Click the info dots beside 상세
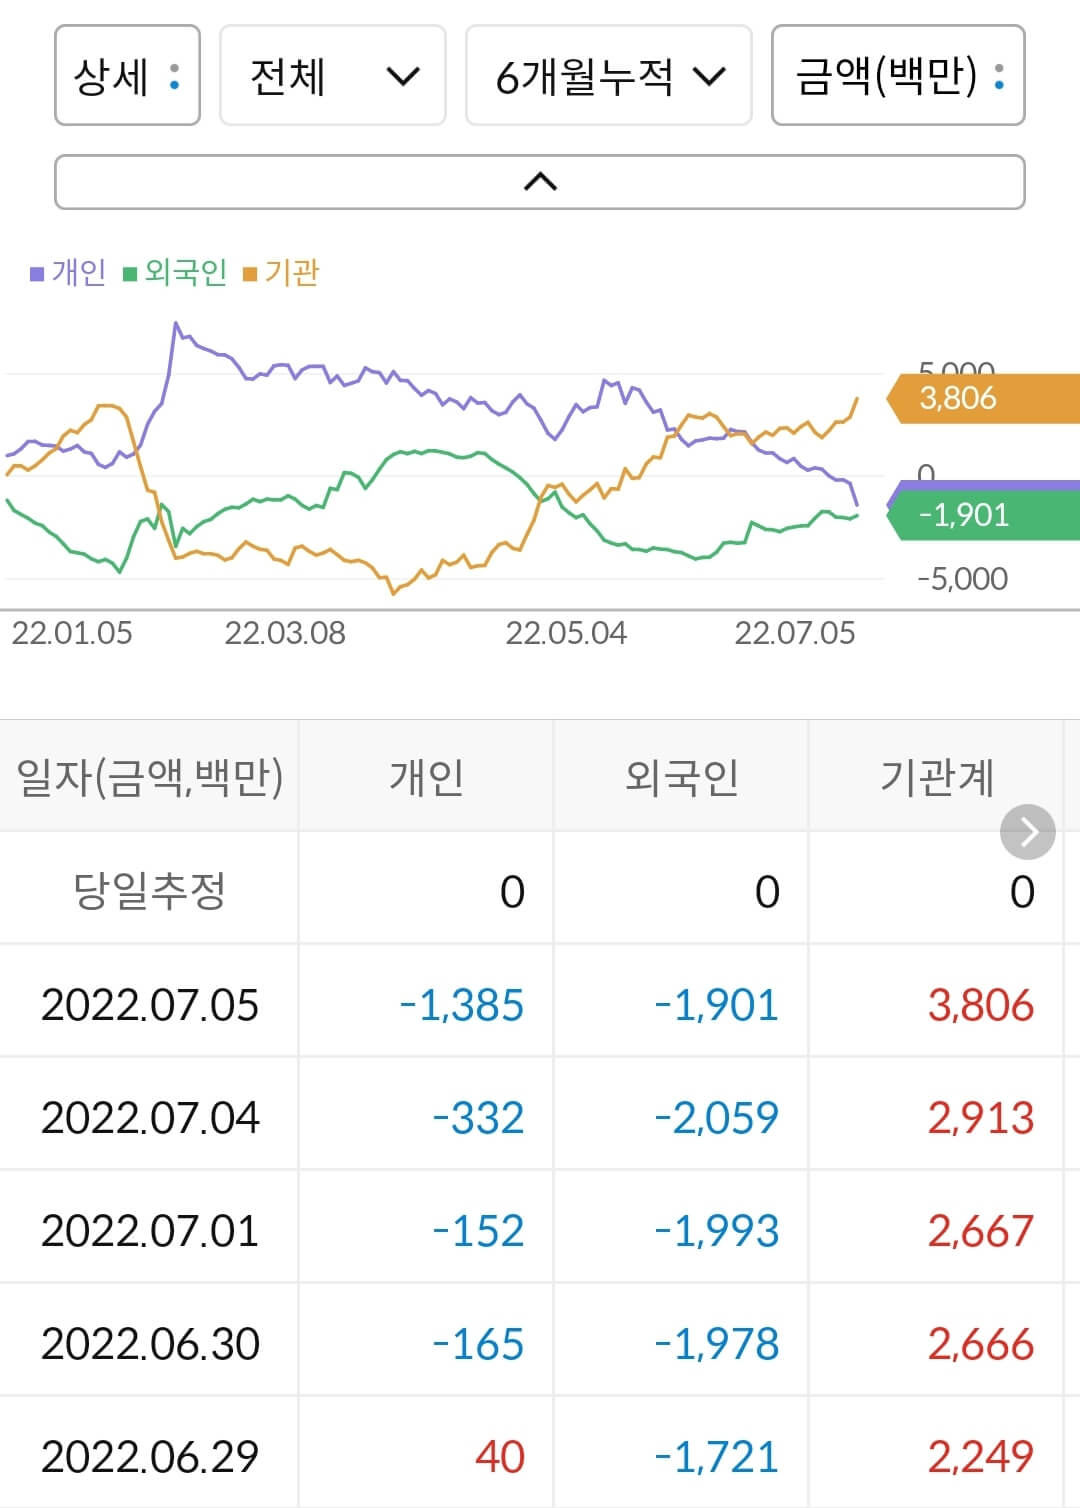 [176, 78]
